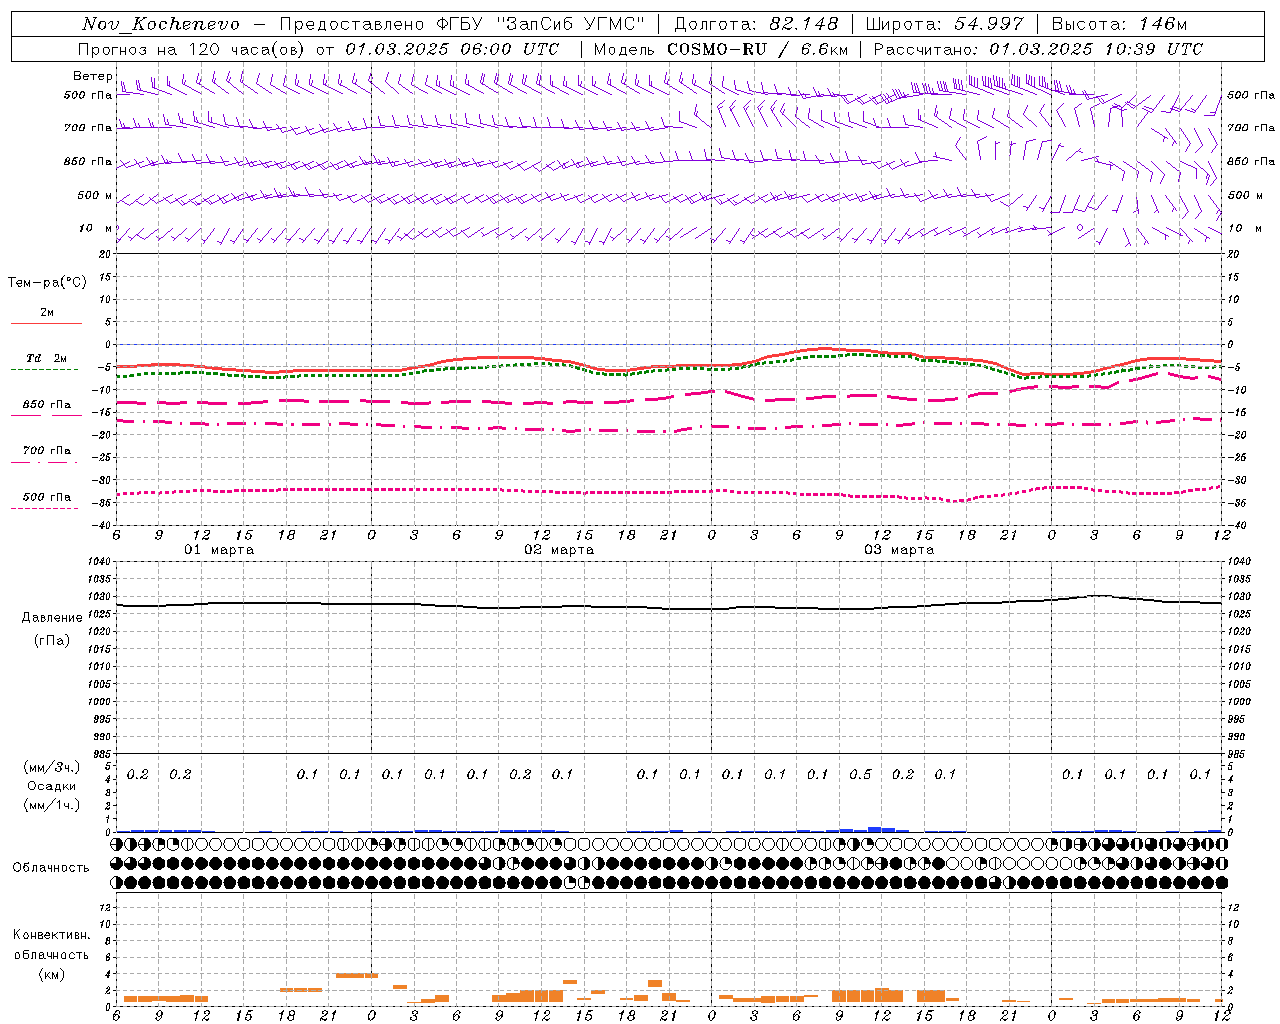
Task: Click the longitude value 82.148
Action: [x=803, y=24]
